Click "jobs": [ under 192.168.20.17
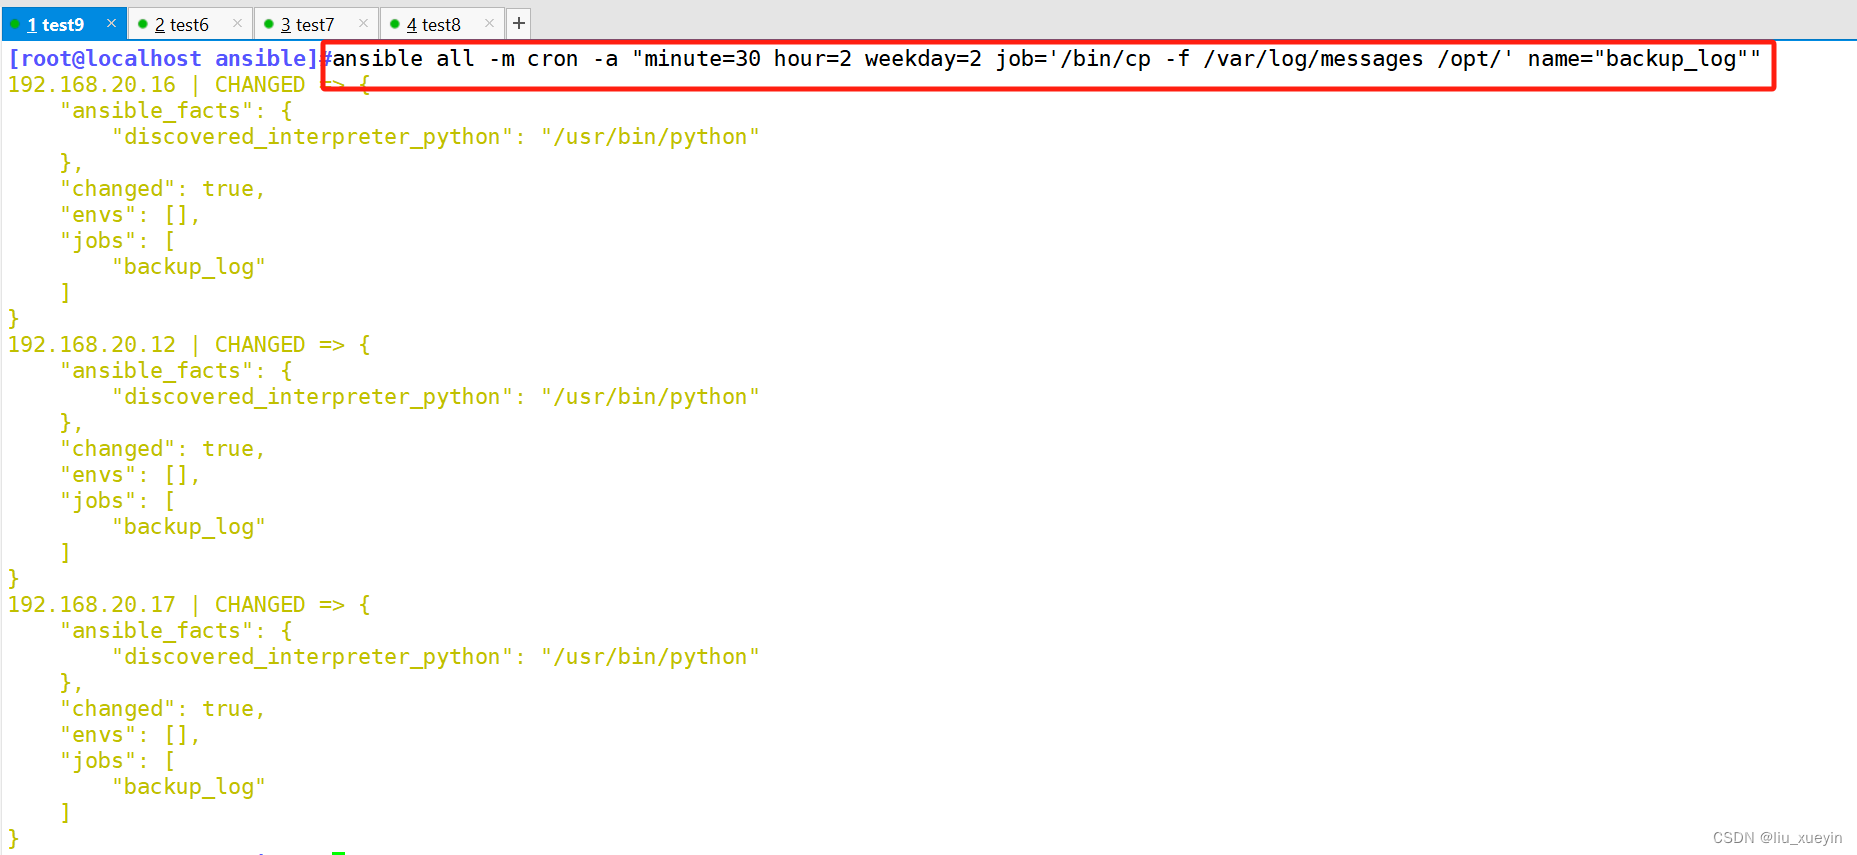The width and height of the screenshot is (1857, 855). point(118,761)
